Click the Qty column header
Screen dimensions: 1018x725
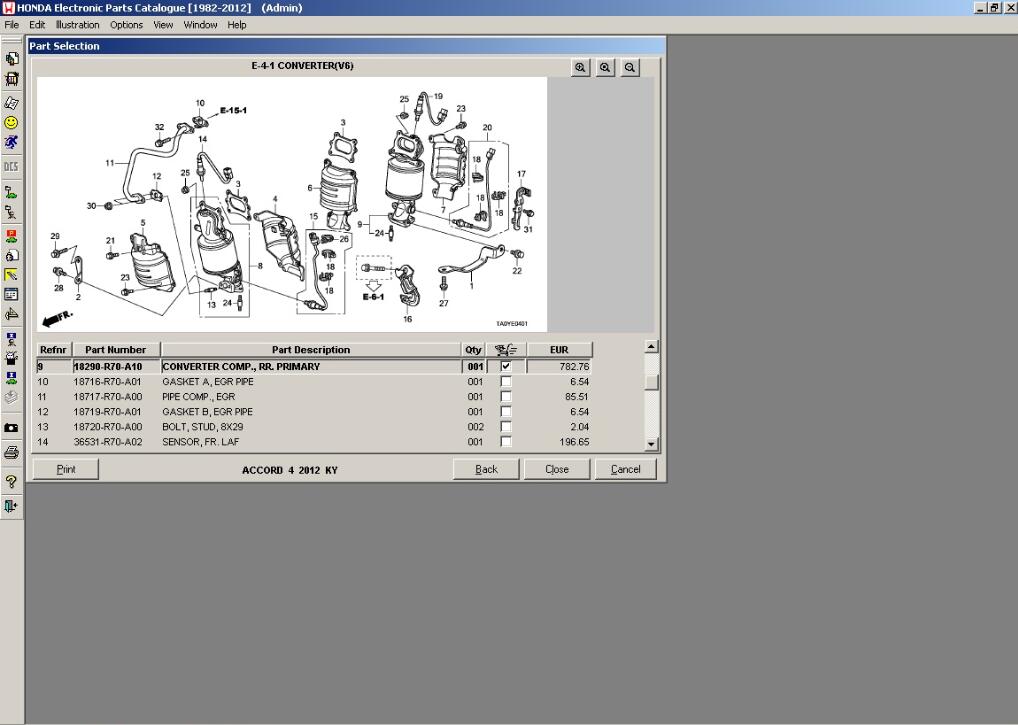[473, 350]
